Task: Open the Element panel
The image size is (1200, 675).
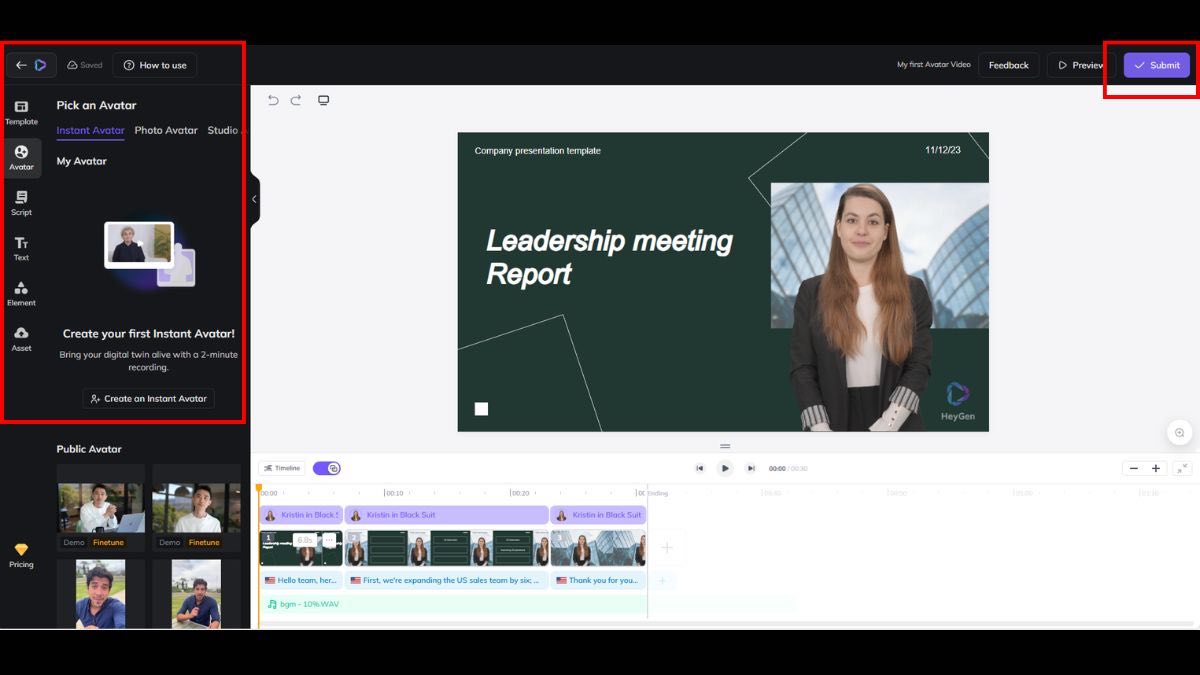Action: [22, 292]
